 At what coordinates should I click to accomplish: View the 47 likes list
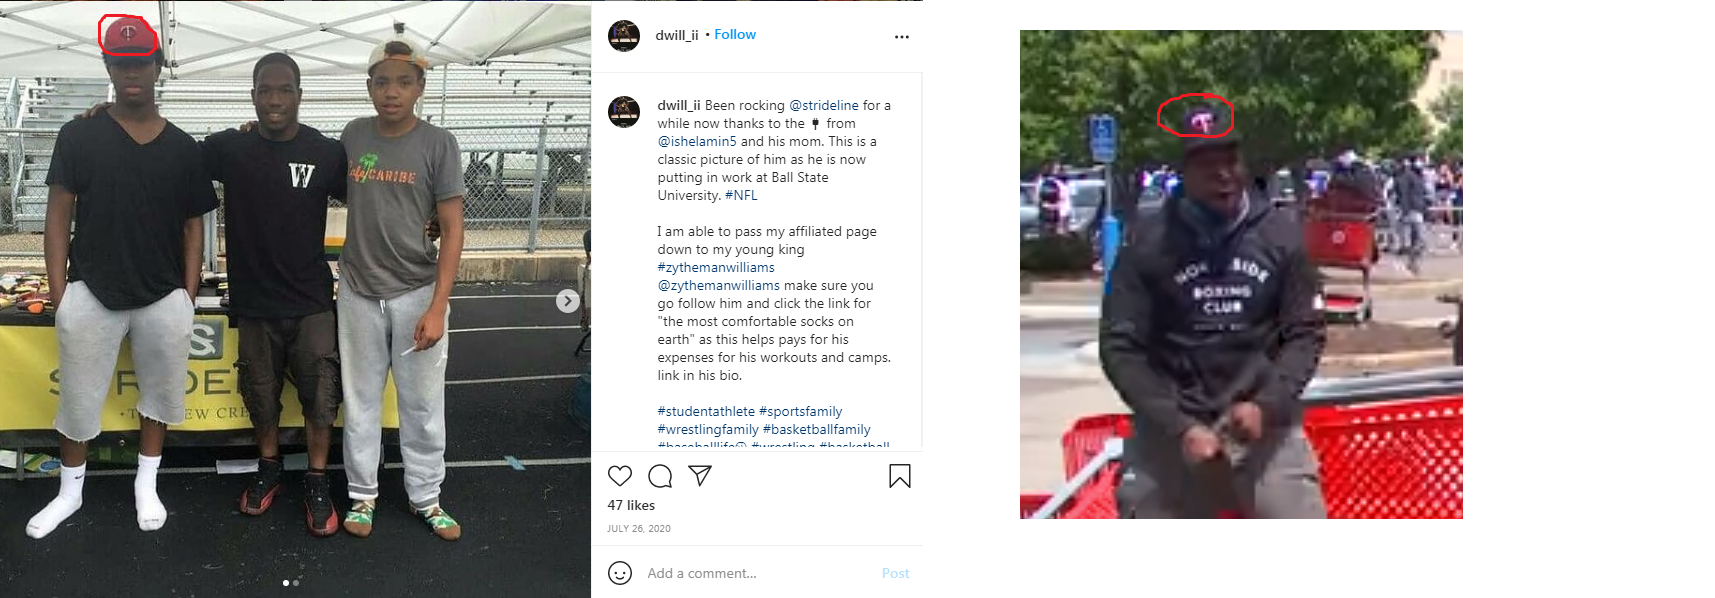coord(631,505)
